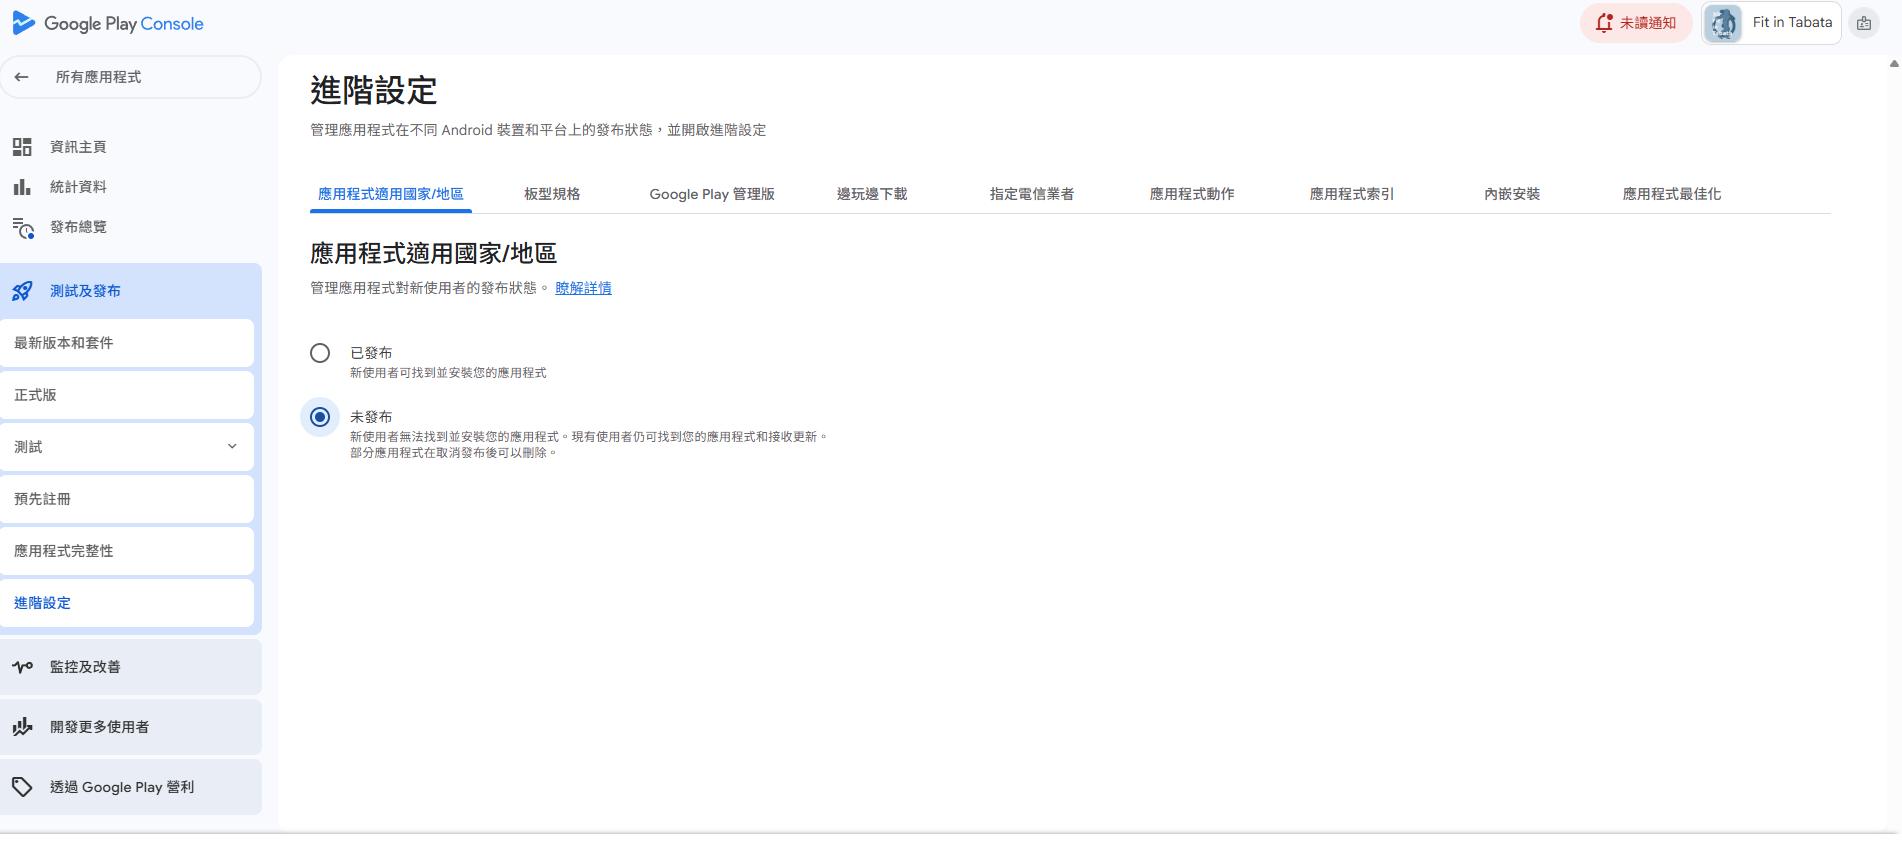
Task: Click the scrollbar up arrow on right edge
Action: click(x=1893, y=64)
